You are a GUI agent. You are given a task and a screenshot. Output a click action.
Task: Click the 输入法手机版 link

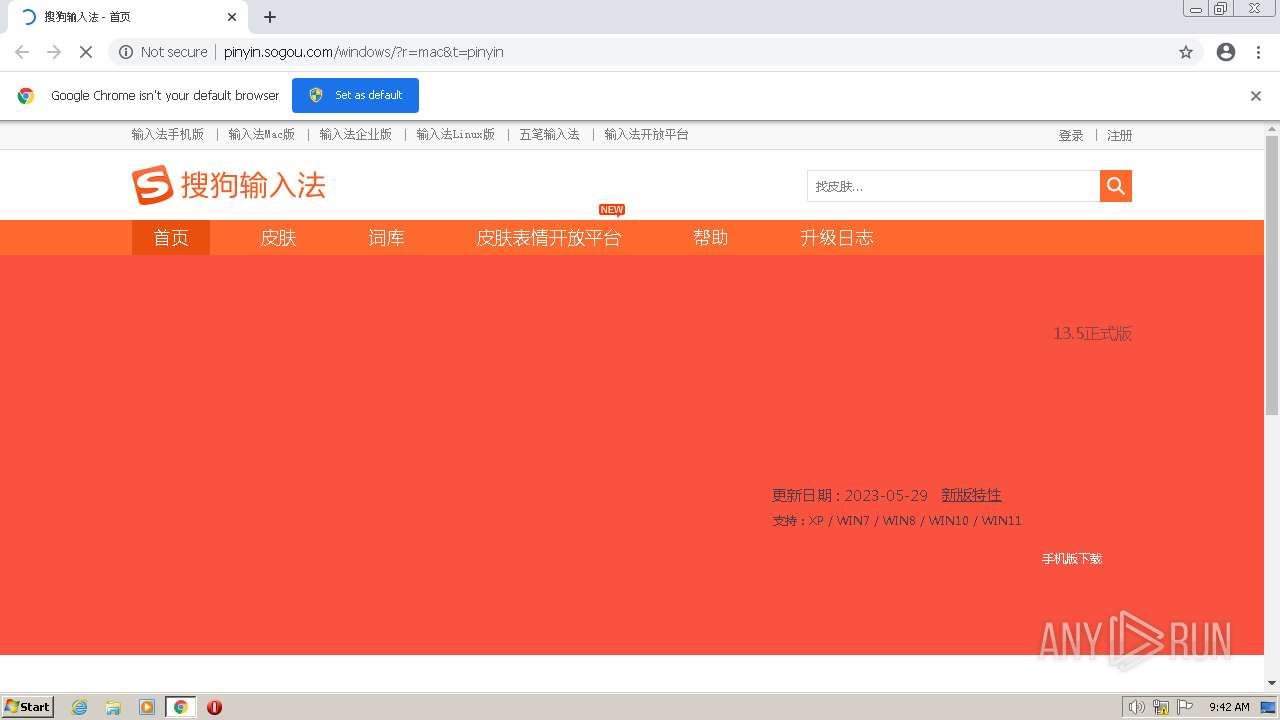(x=167, y=134)
